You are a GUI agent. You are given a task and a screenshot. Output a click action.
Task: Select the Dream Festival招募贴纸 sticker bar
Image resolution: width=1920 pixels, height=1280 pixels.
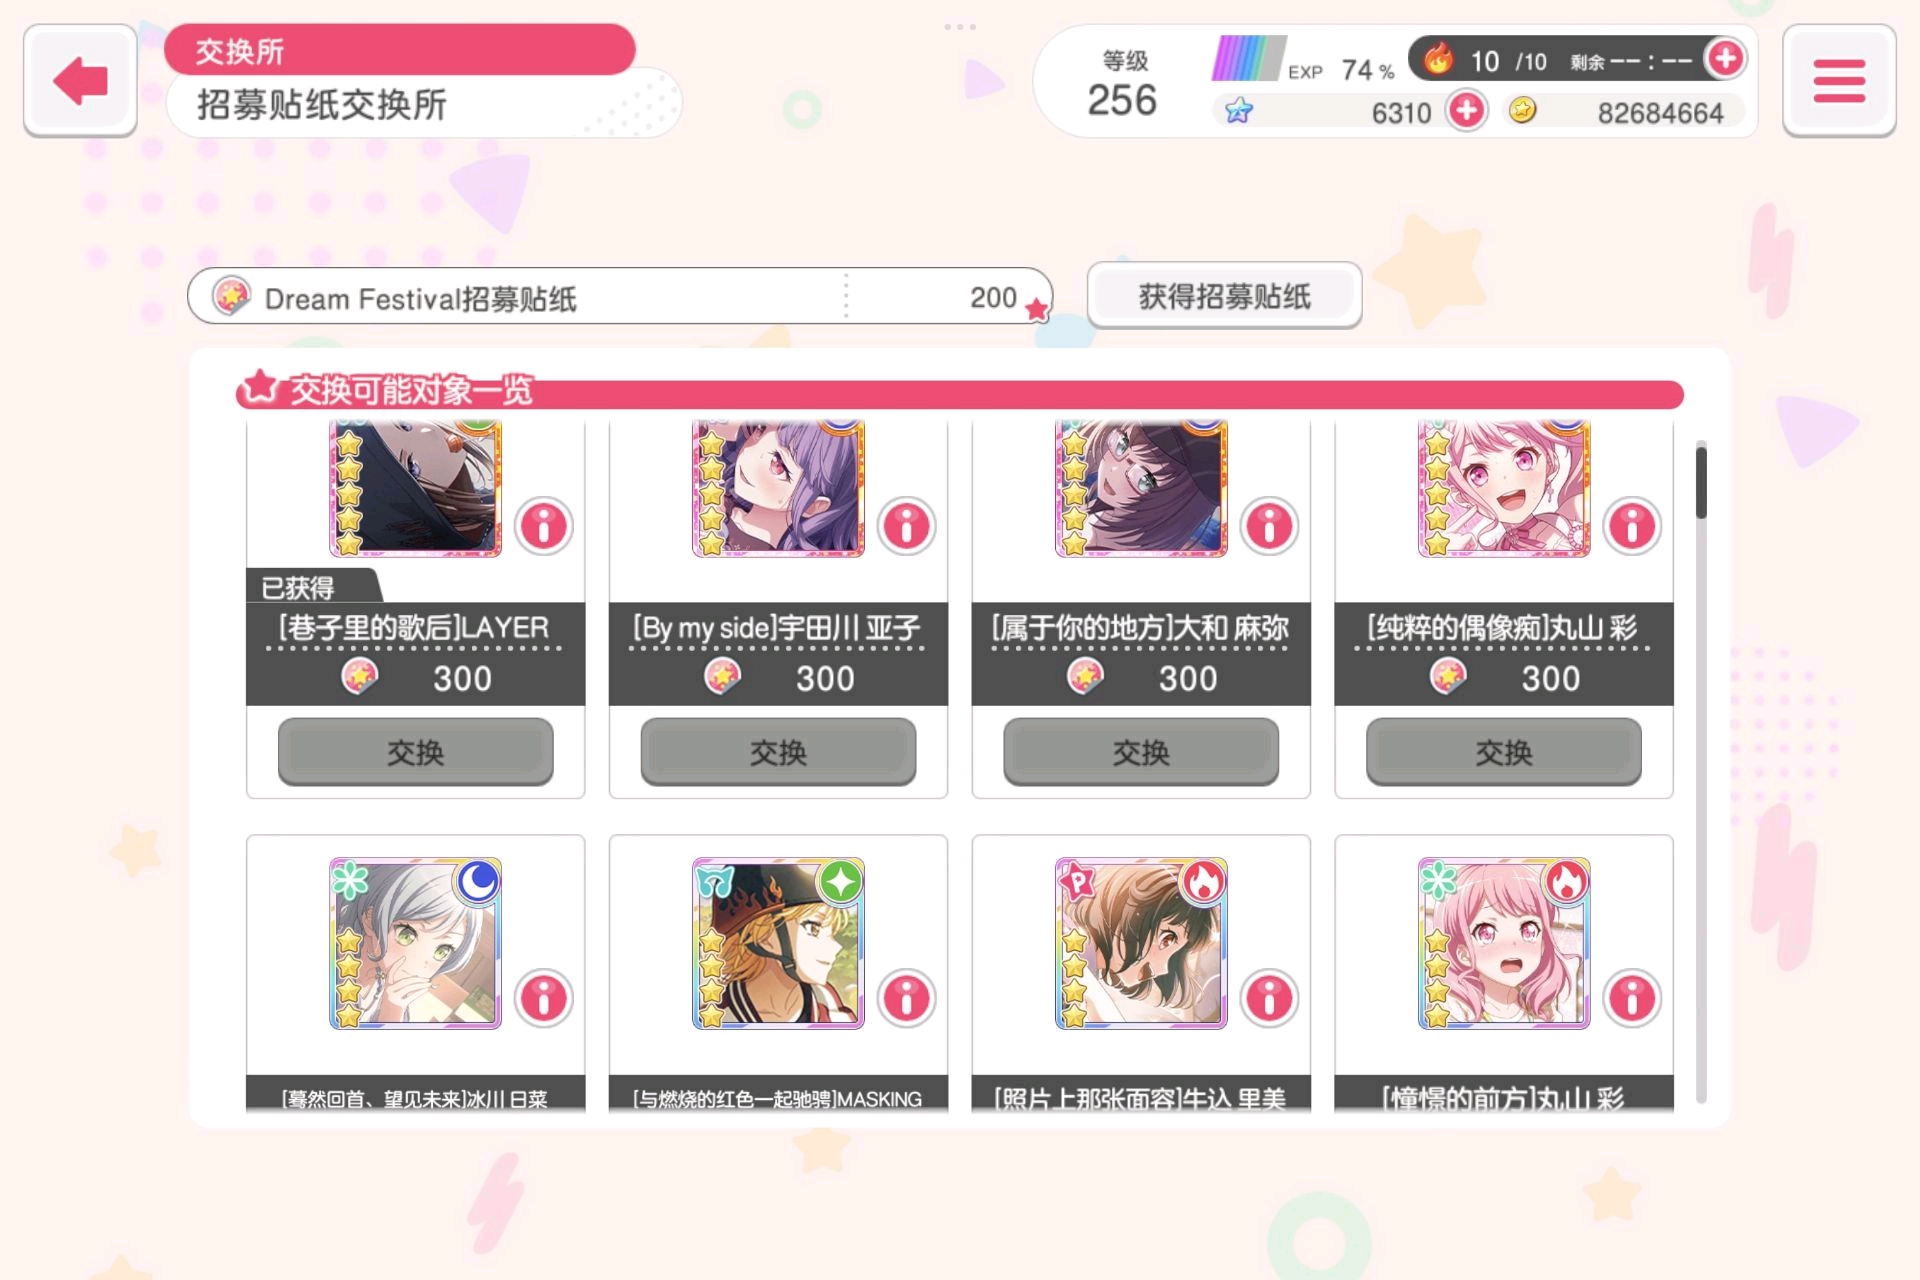click(620, 297)
